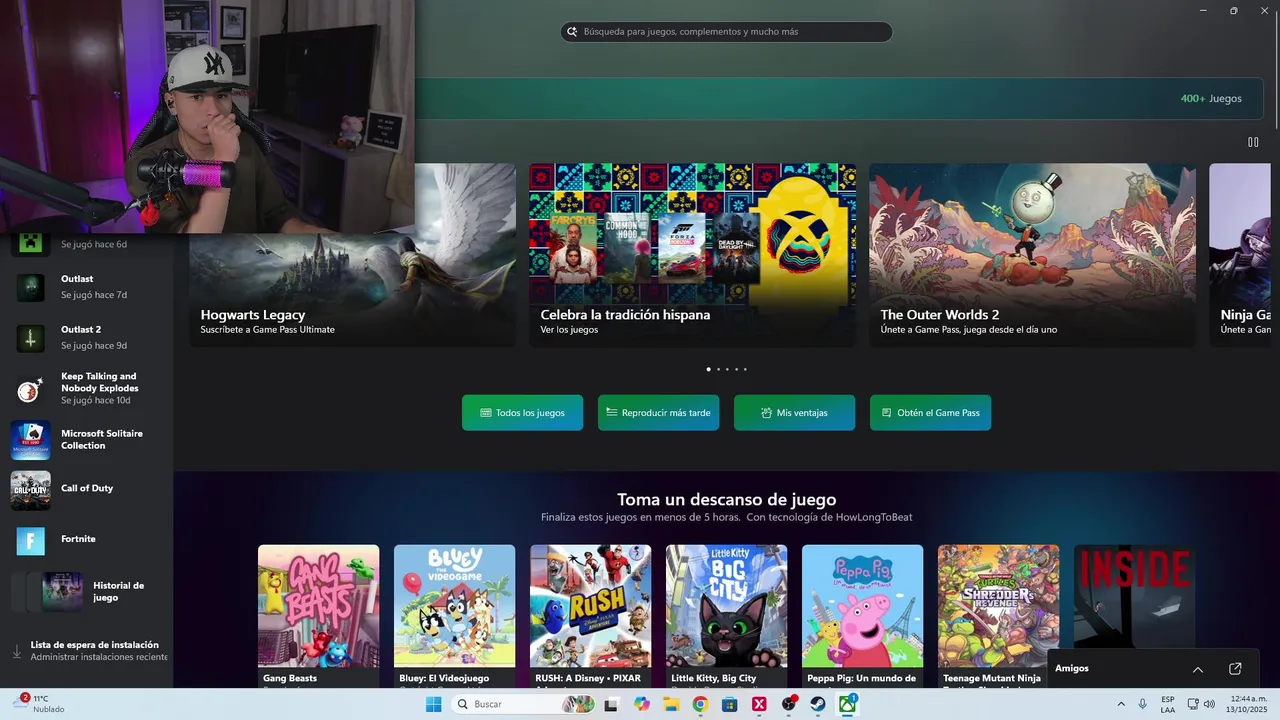Show hidden system tray icons
This screenshot has height=720, width=1280.
(1121, 704)
